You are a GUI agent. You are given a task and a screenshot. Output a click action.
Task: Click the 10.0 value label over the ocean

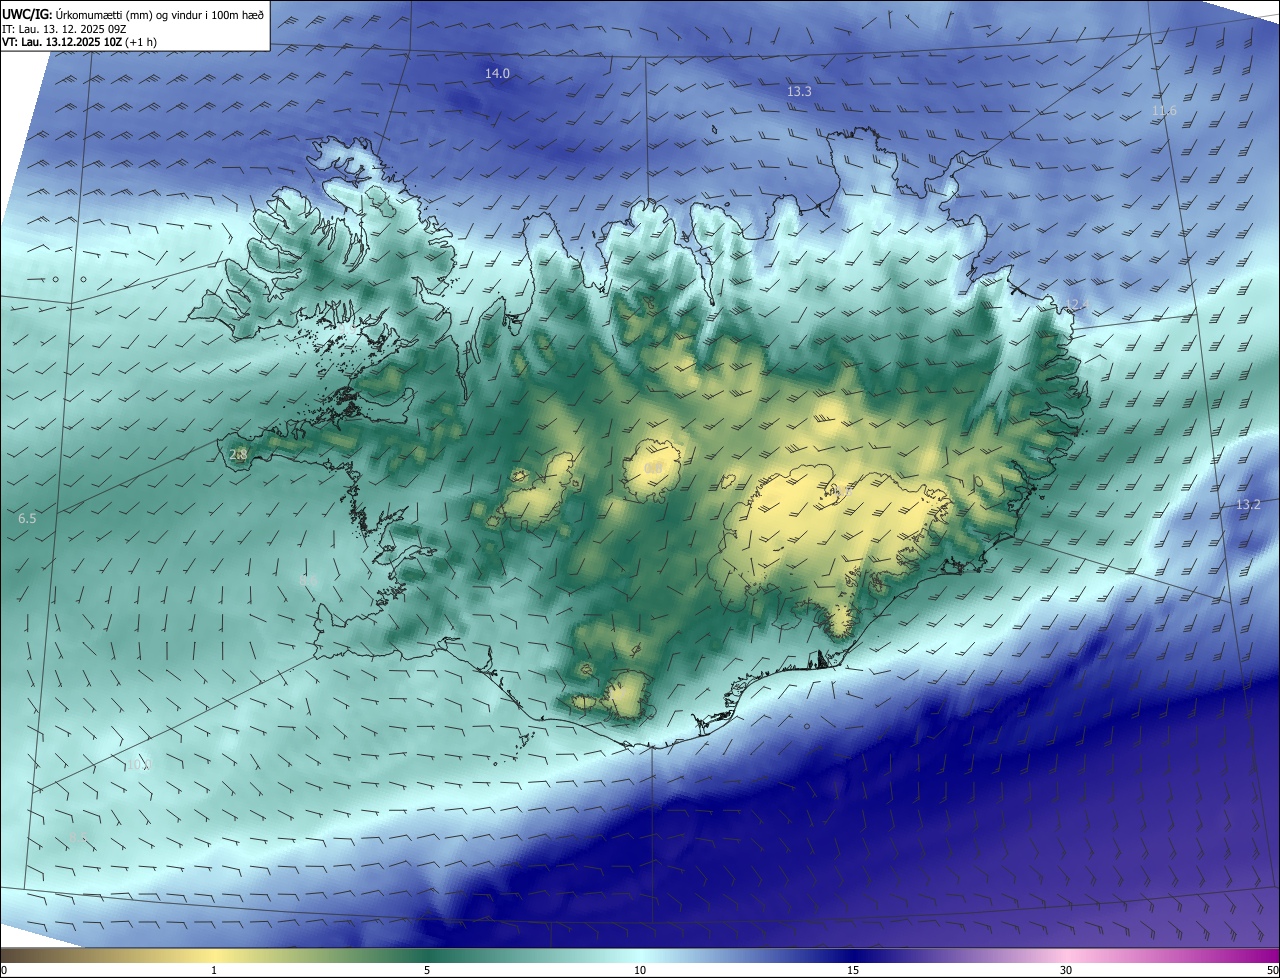coord(139,765)
